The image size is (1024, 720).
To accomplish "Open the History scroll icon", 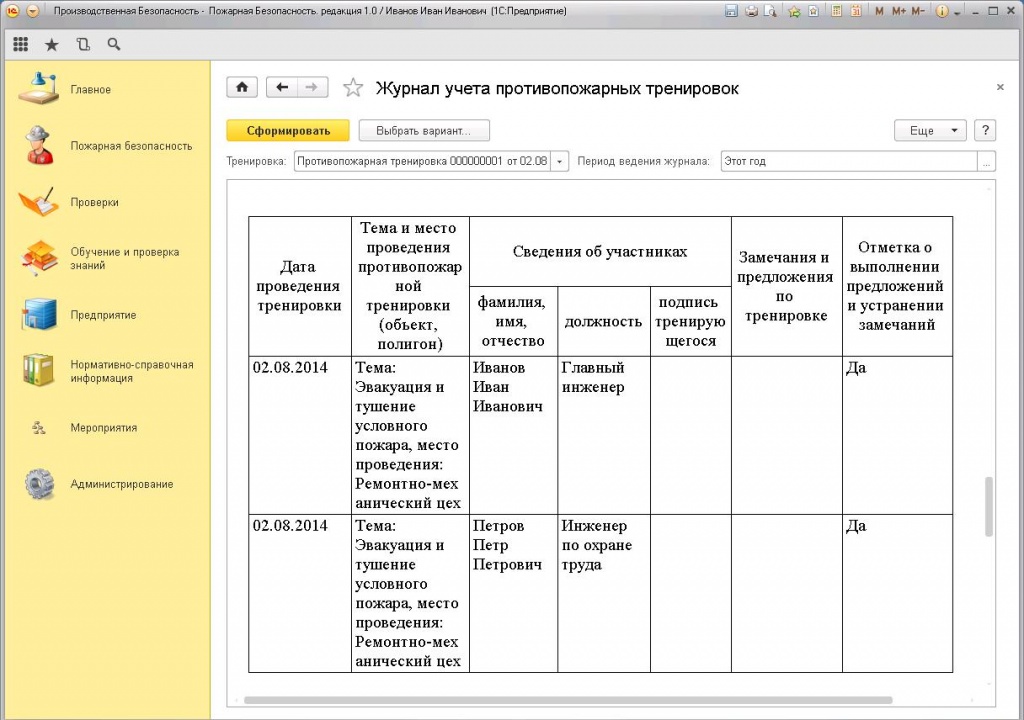I will (x=83, y=44).
